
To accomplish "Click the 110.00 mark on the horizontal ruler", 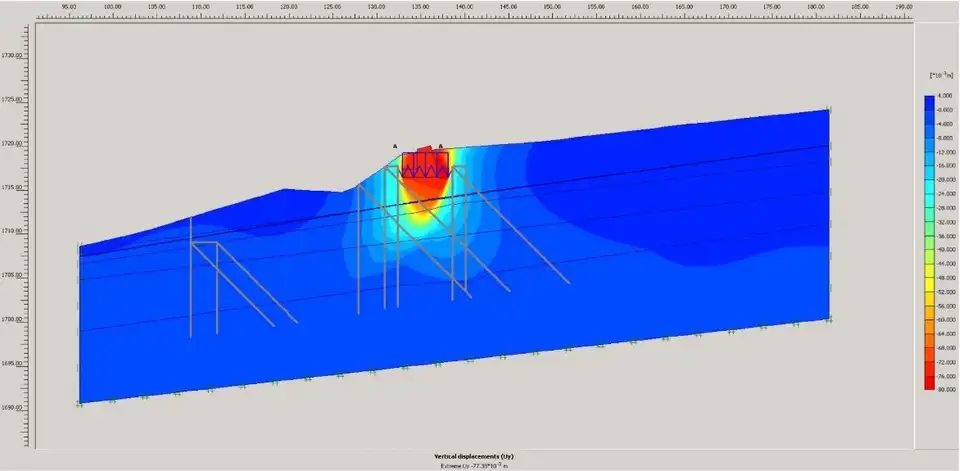I will point(201,6).
